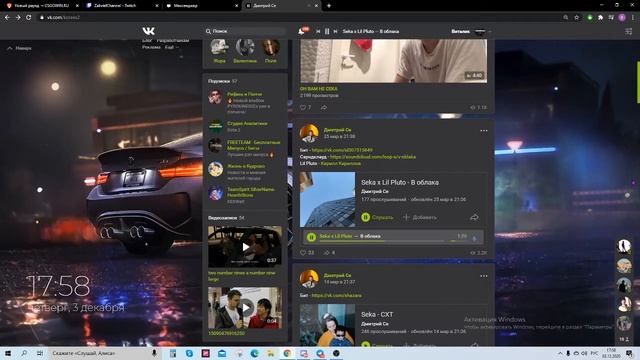Image resolution: width=640 pixels, height=360 pixels.
Task: Open Дмитрий Се author name on 23 мар post
Action: pyautogui.click(x=337, y=130)
